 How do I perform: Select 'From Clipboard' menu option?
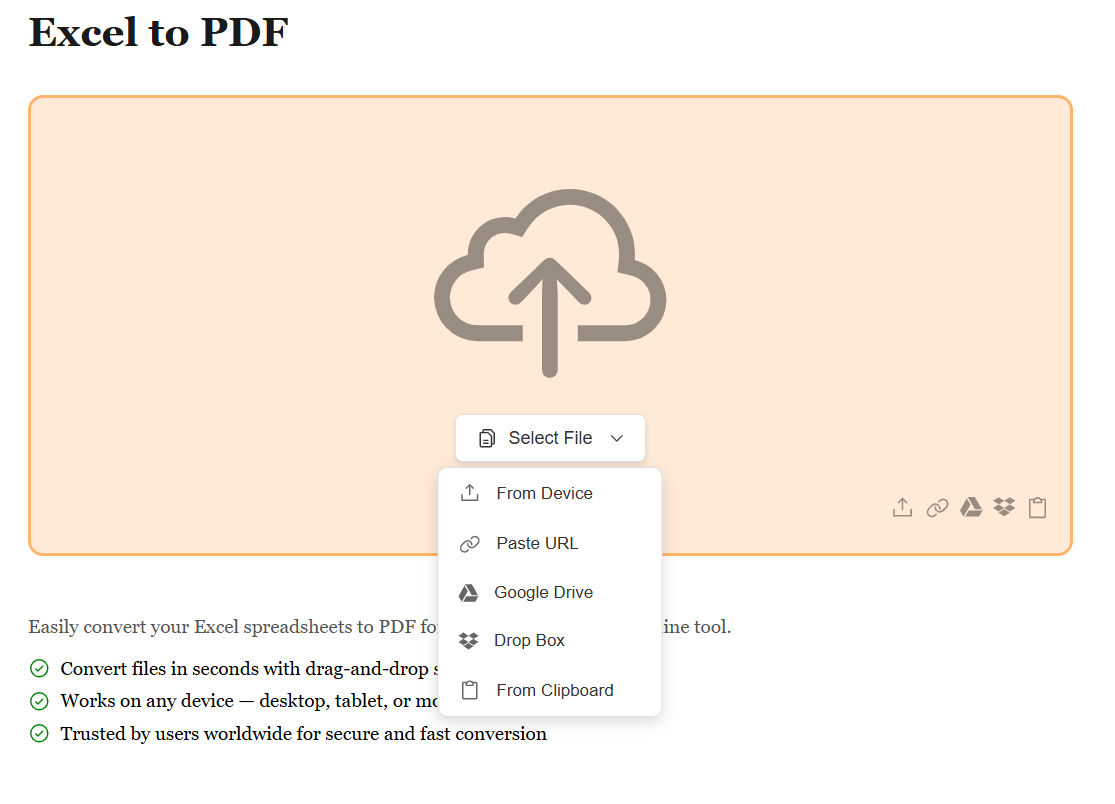click(554, 690)
